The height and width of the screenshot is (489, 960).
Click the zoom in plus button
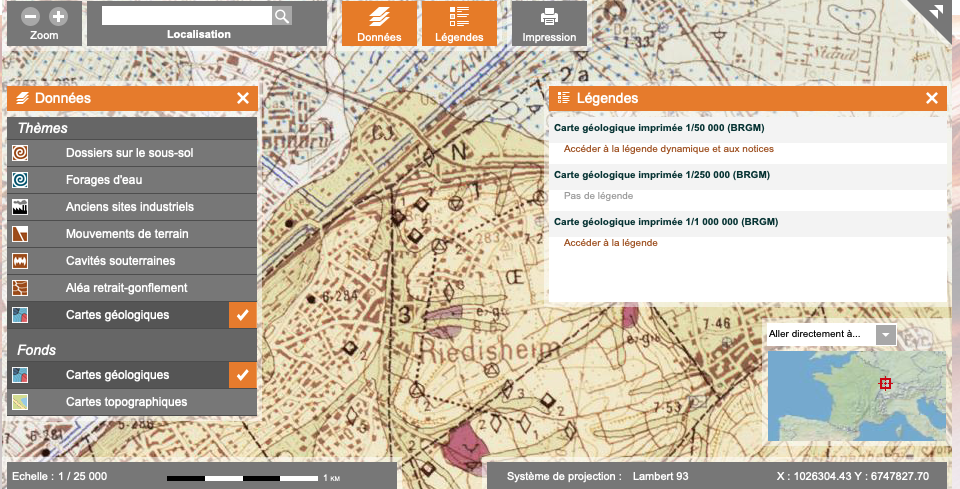click(58, 16)
